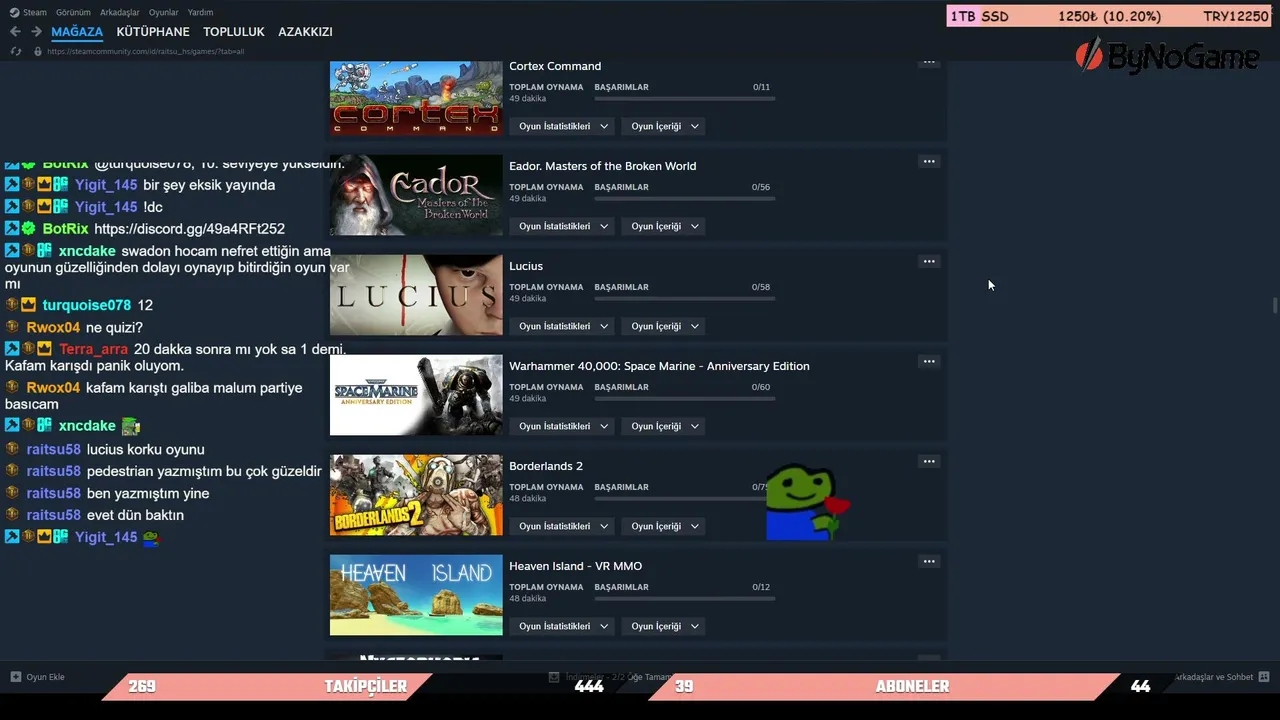Go forward with the Steam forward arrow
This screenshot has width=1280, height=720.
36,32
